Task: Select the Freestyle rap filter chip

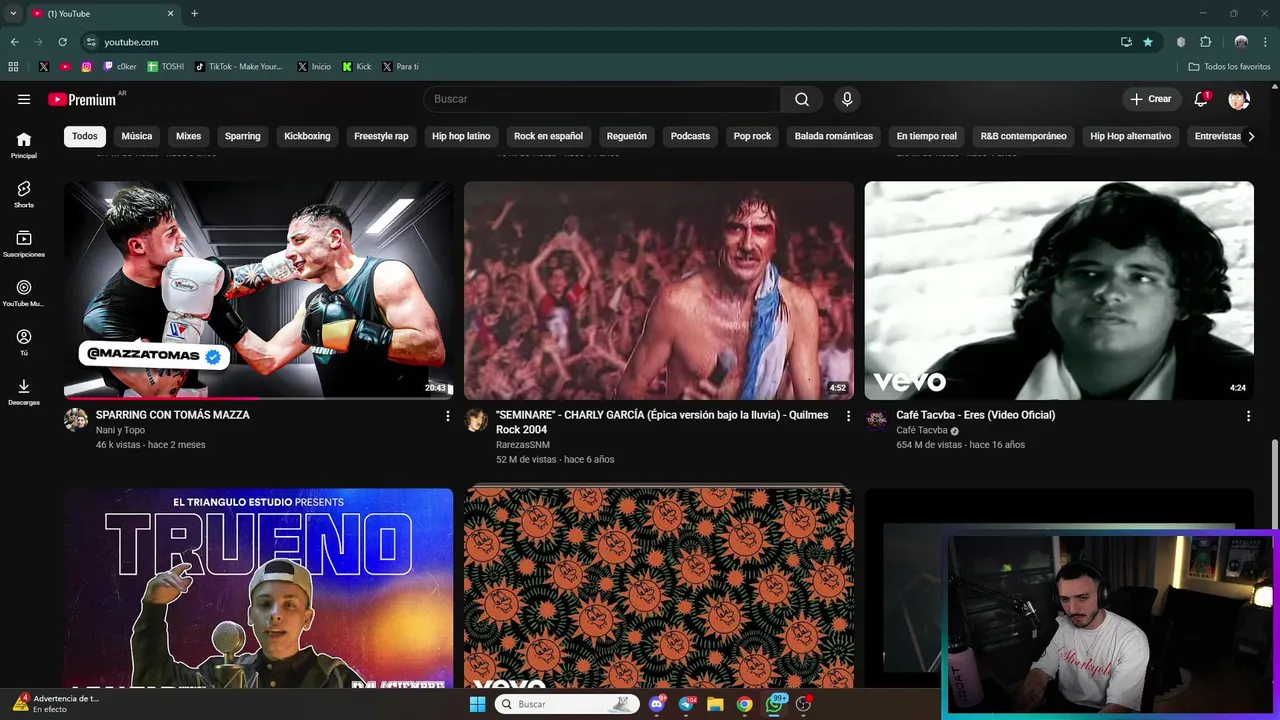Action: (381, 136)
